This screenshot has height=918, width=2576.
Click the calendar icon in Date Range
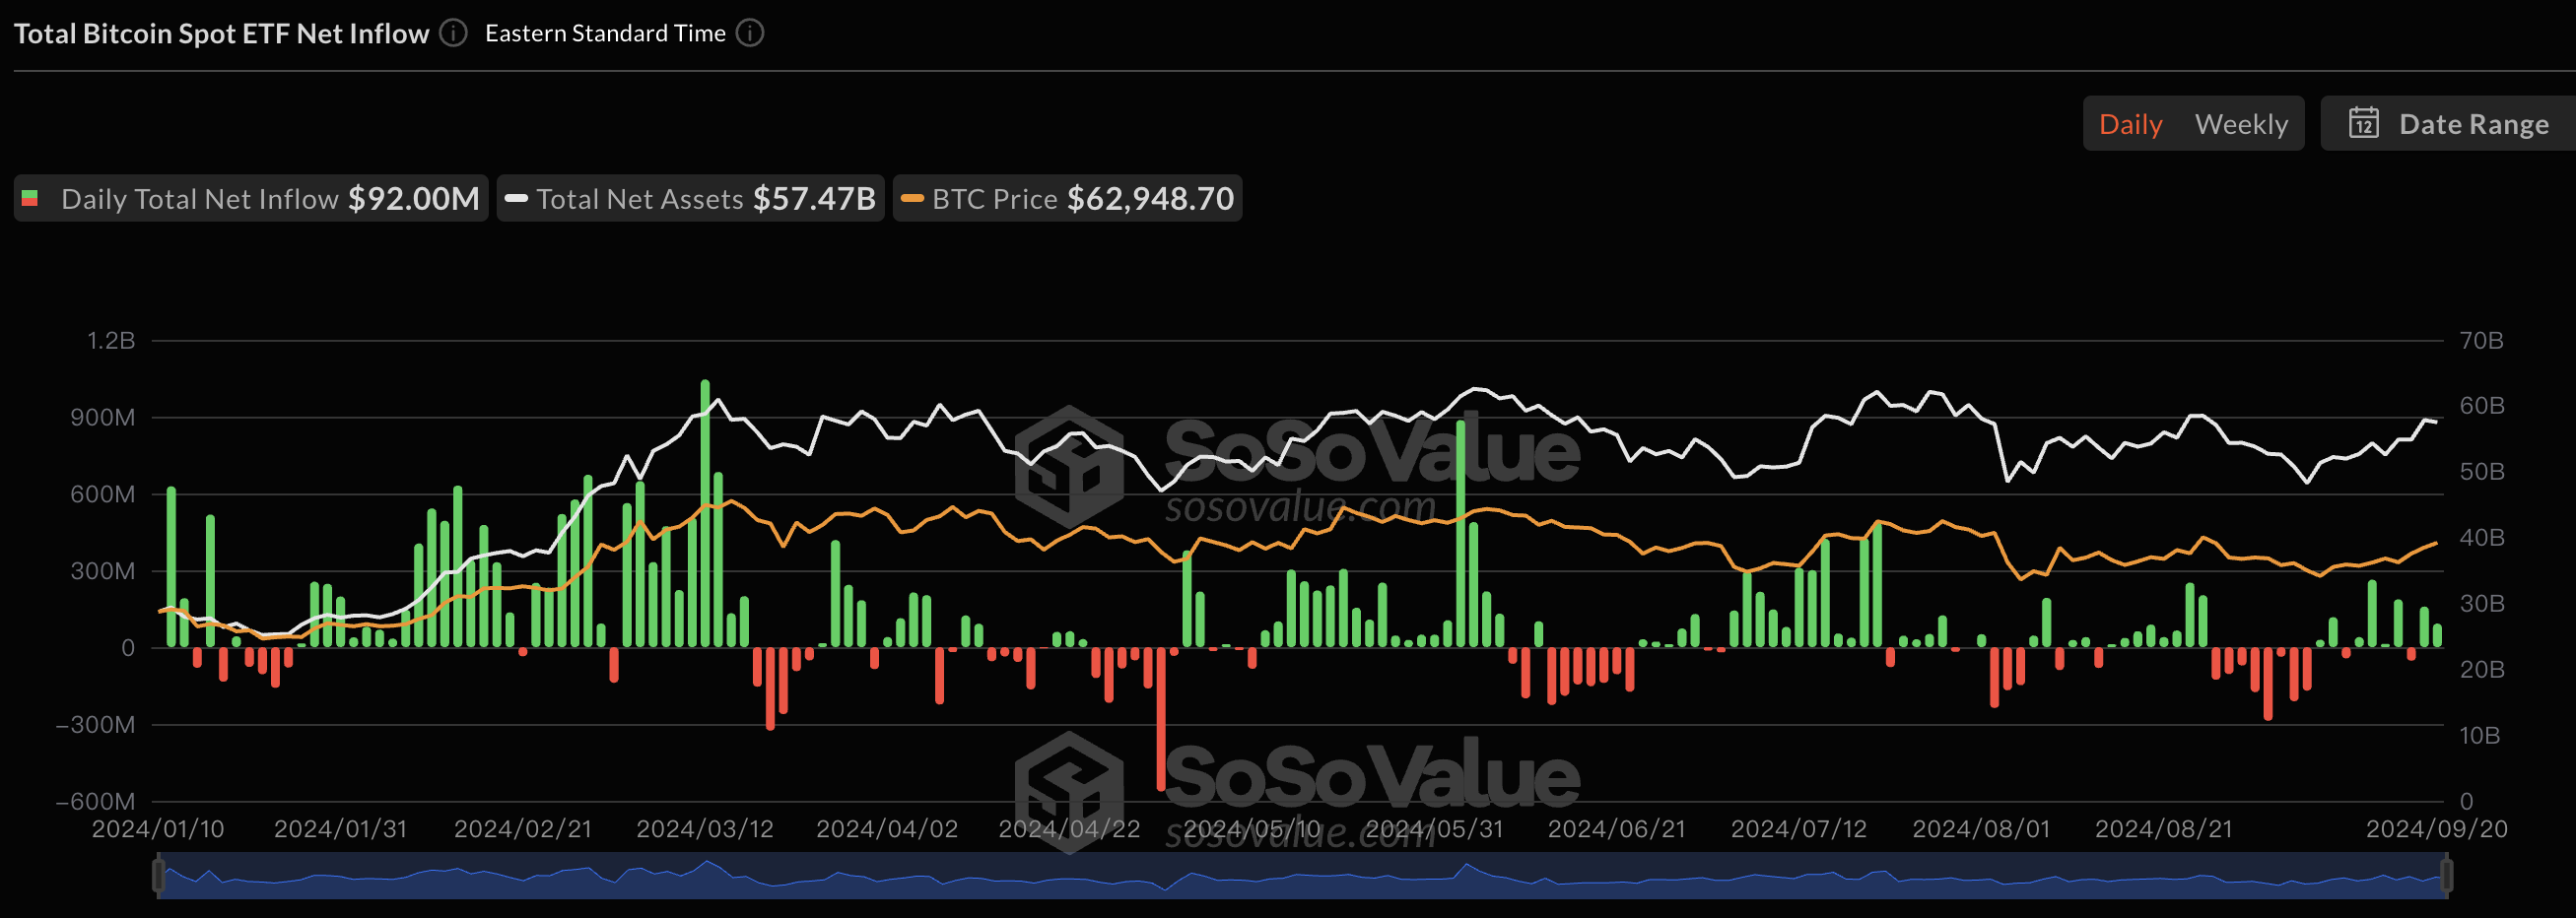[2363, 123]
